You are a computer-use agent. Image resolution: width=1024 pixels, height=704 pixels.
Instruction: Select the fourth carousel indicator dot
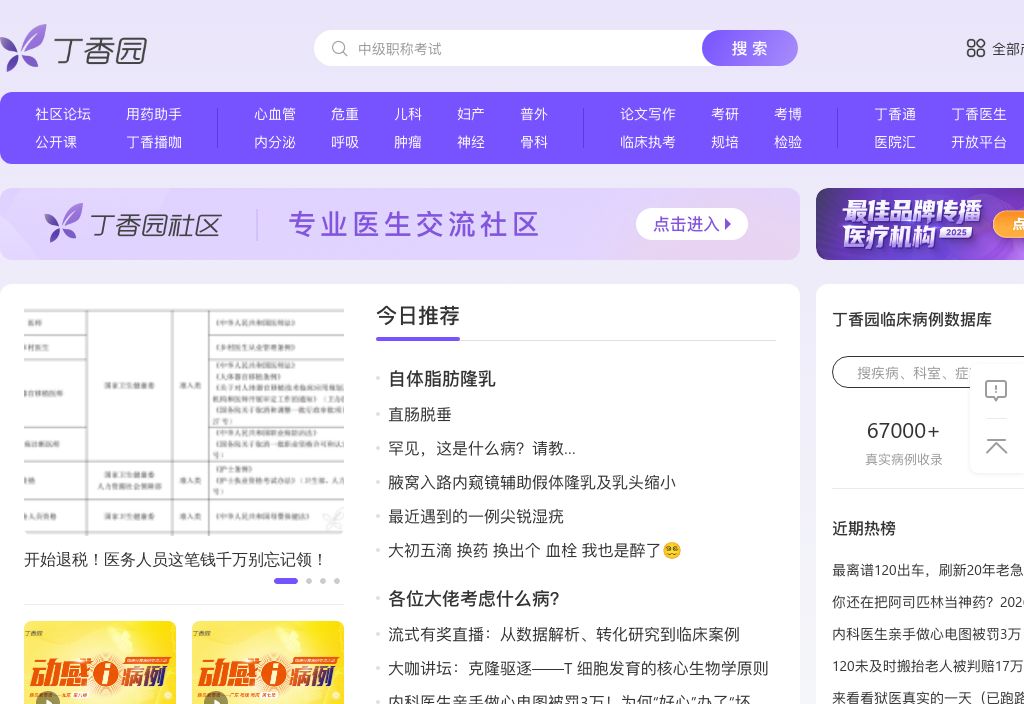pyautogui.click(x=337, y=581)
